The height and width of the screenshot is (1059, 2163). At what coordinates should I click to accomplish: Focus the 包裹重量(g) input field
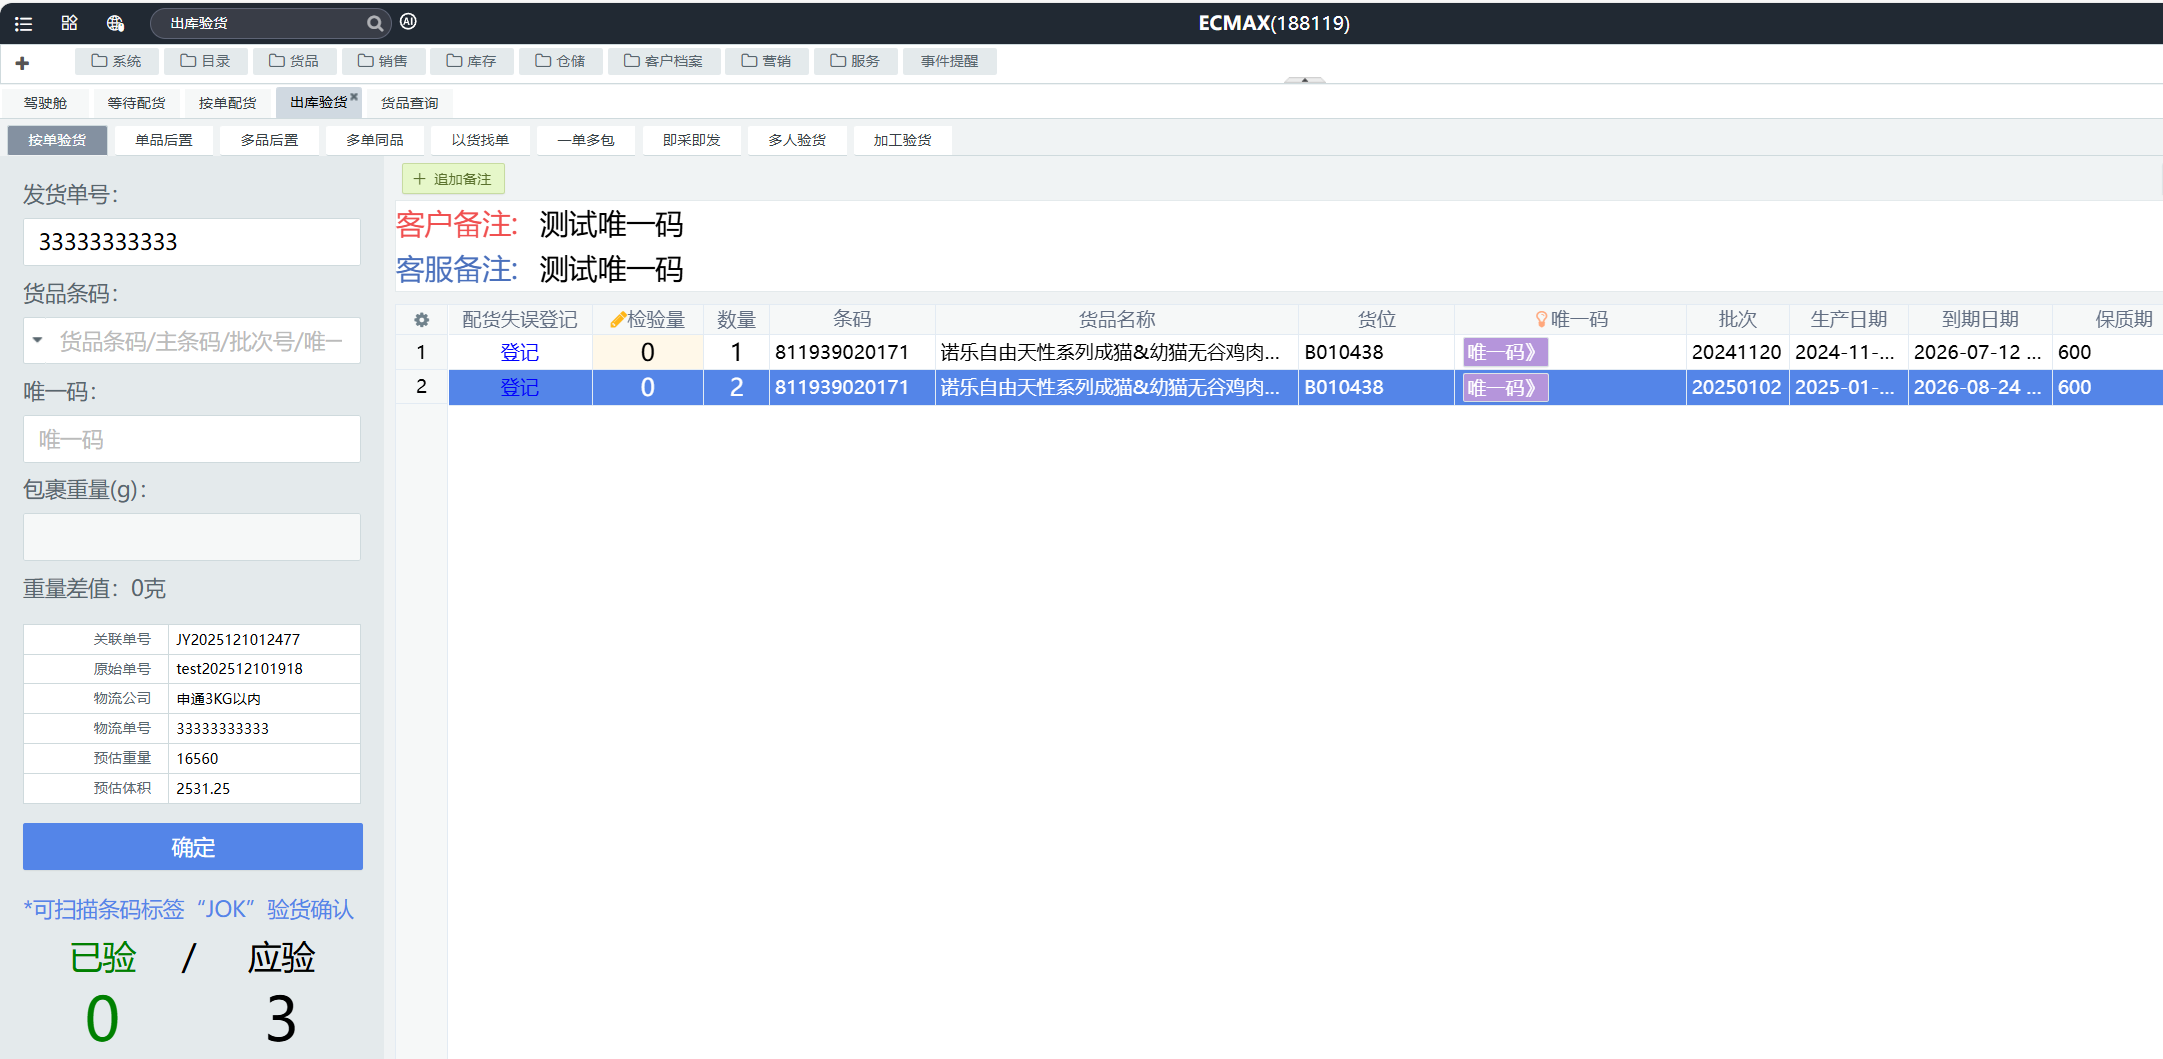pyautogui.click(x=192, y=537)
